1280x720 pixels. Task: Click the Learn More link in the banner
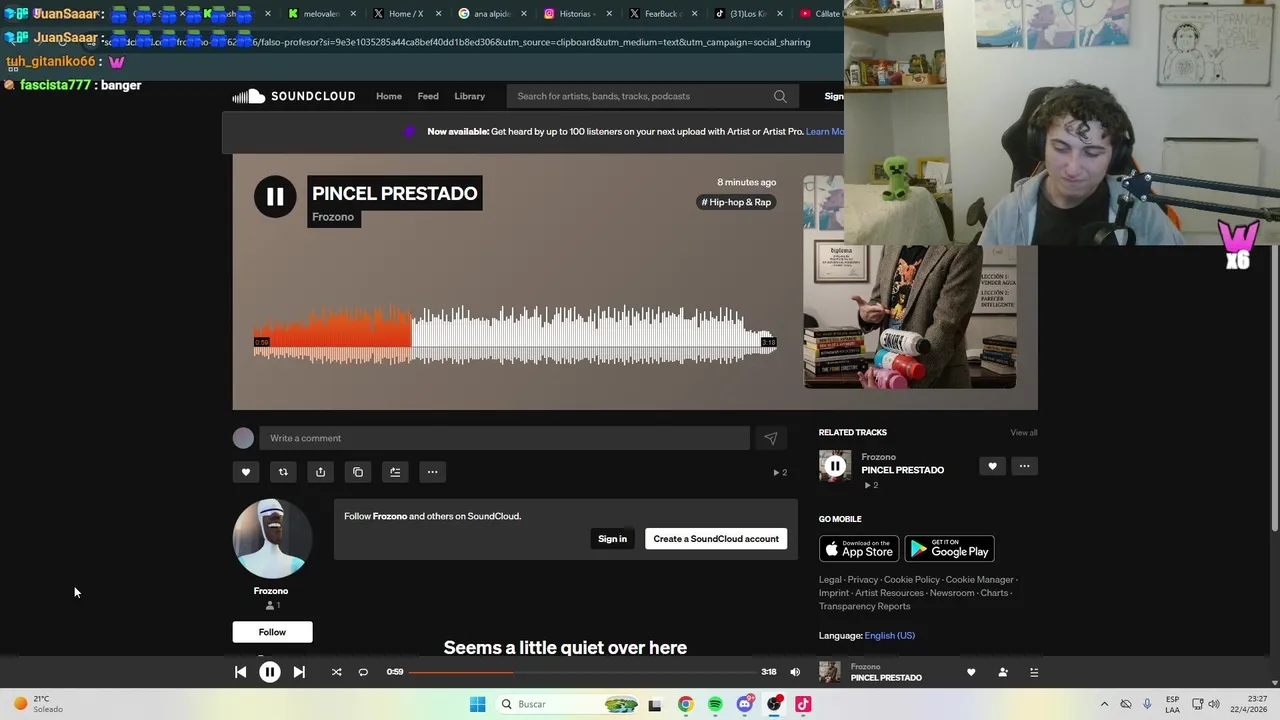(824, 131)
